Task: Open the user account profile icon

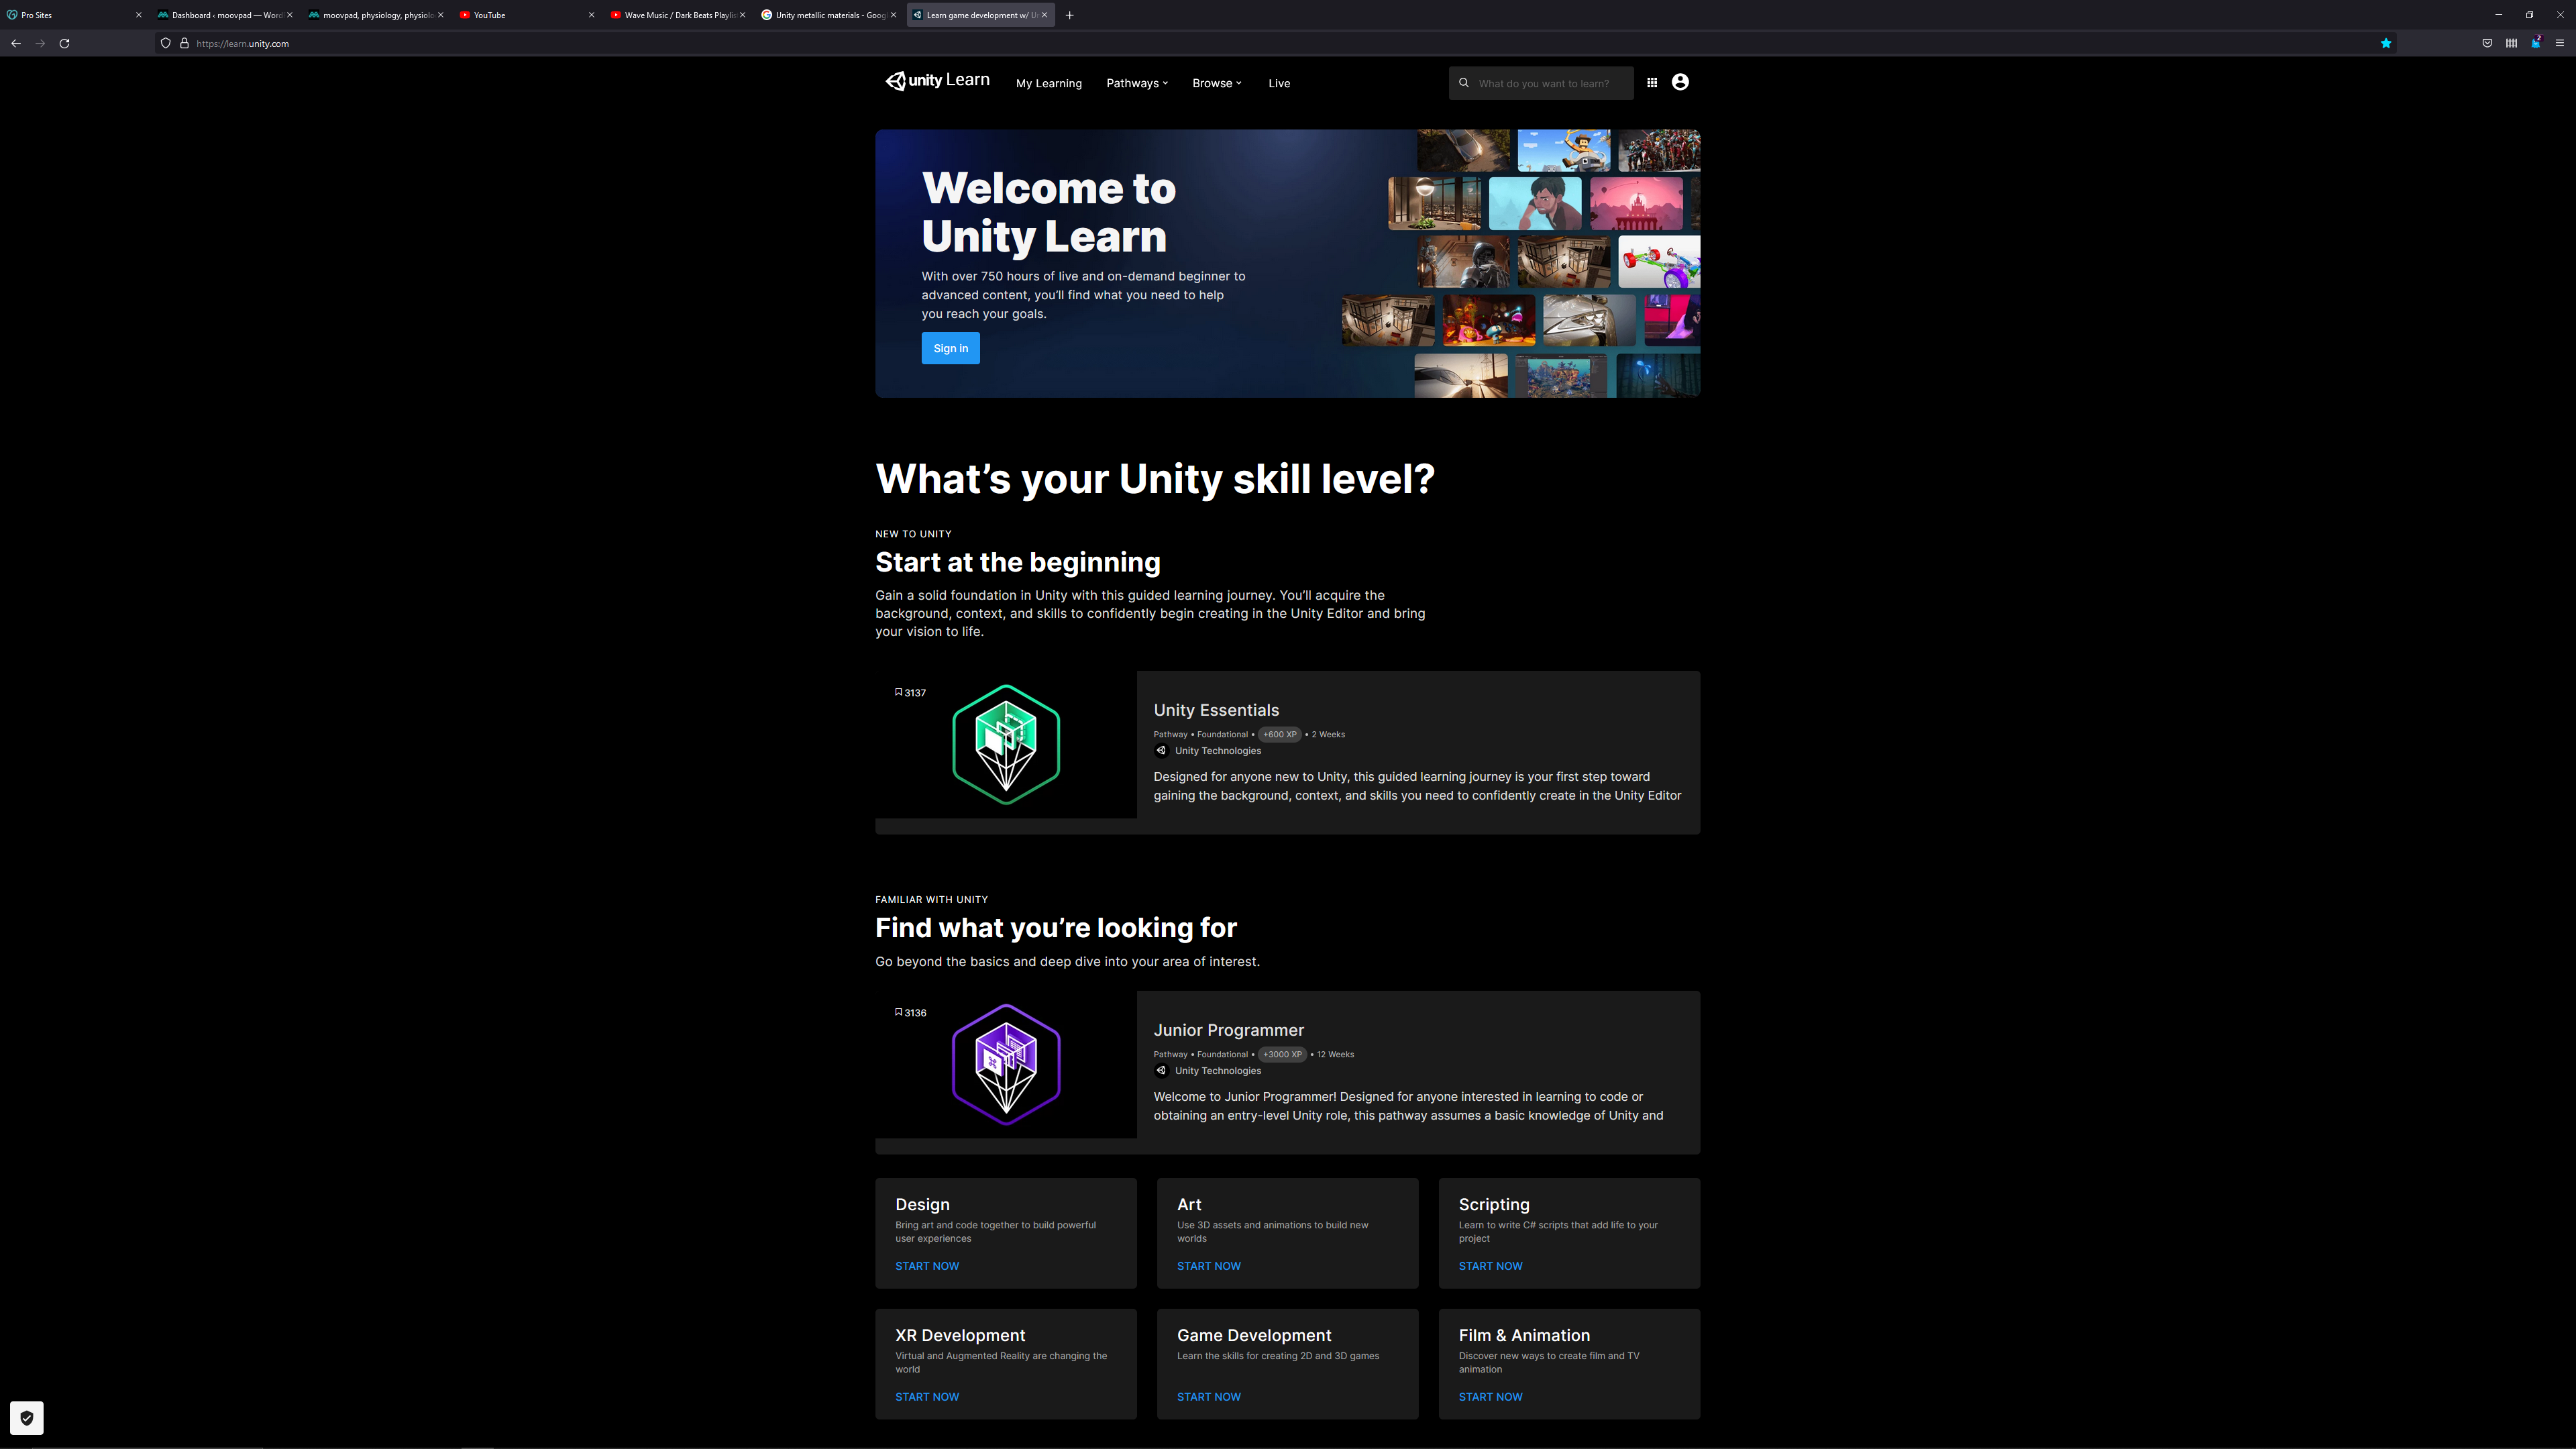Action: [x=1680, y=82]
